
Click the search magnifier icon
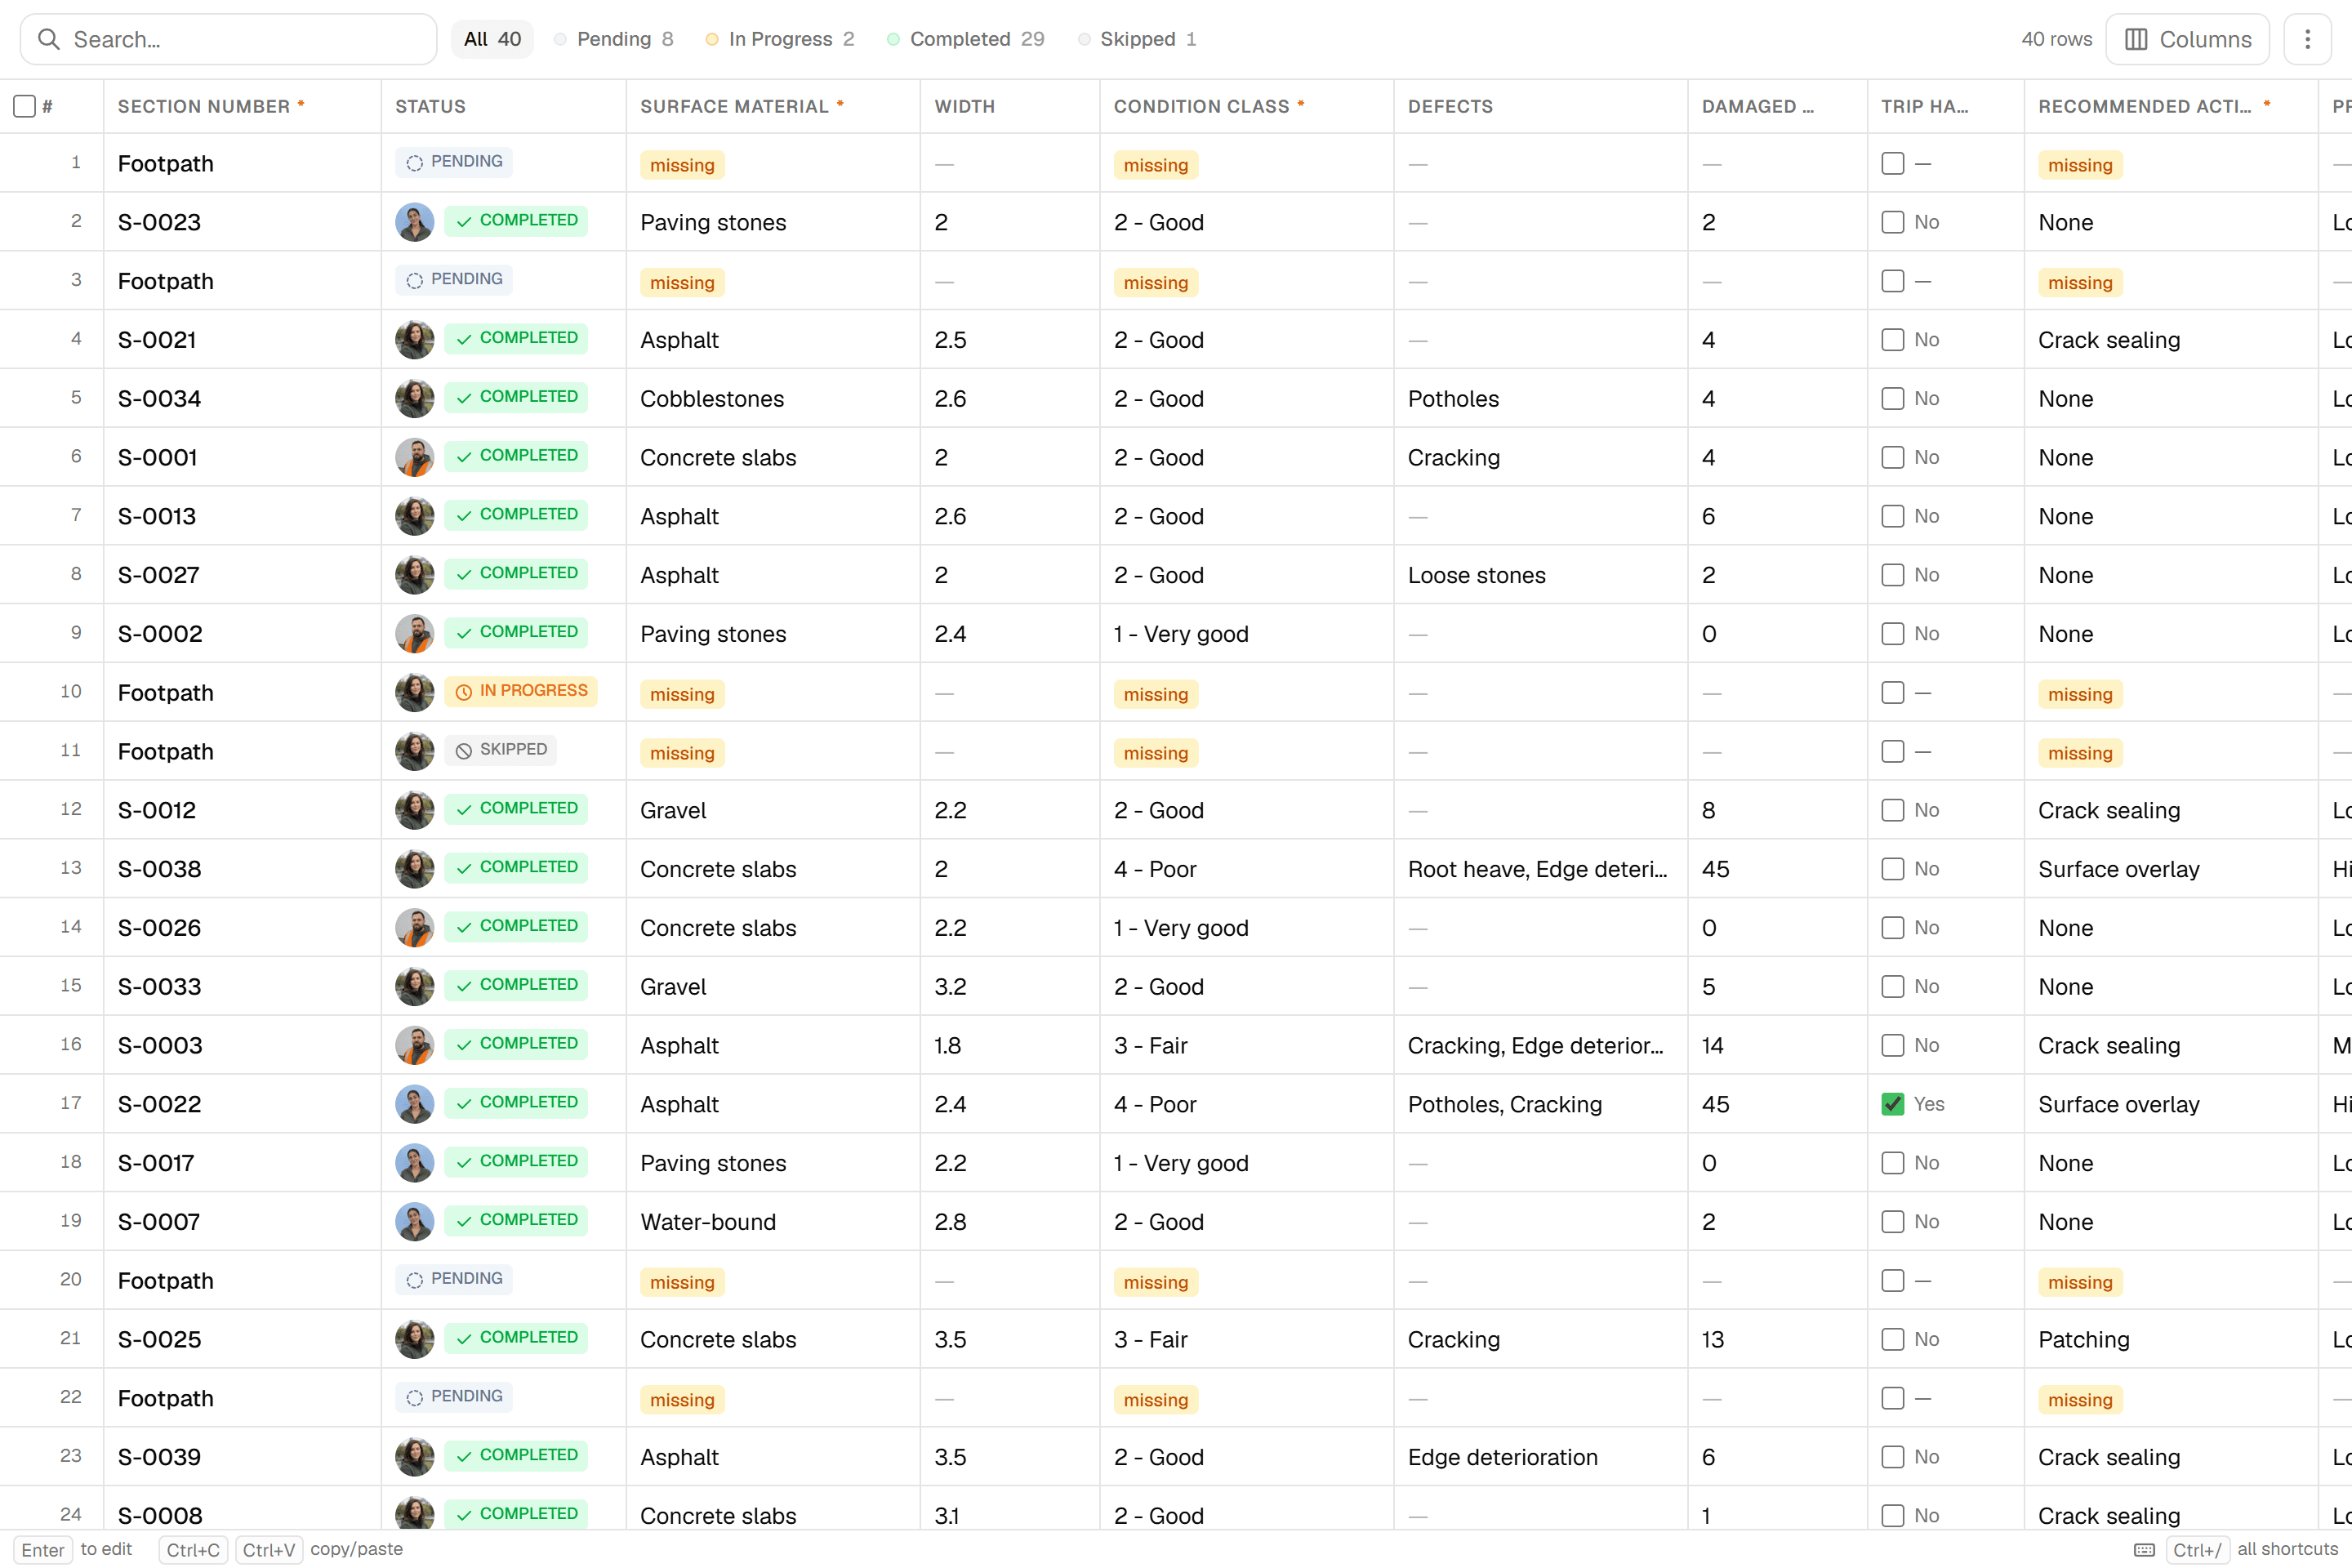[48, 39]
